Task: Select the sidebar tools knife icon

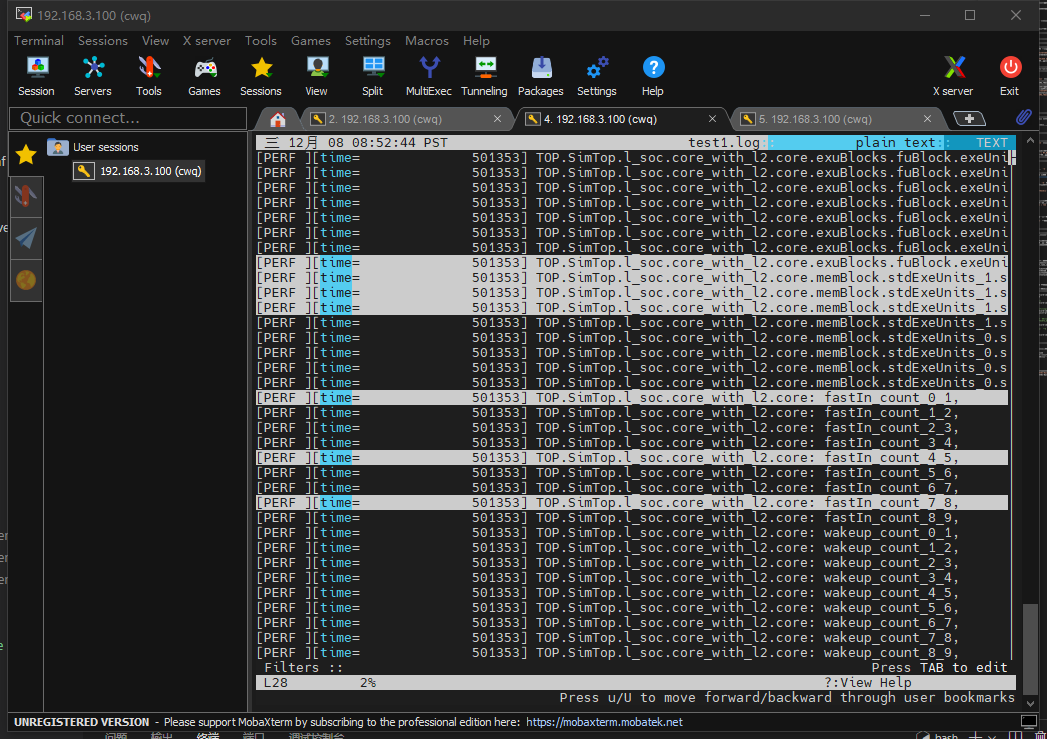Action: [26, 196]
